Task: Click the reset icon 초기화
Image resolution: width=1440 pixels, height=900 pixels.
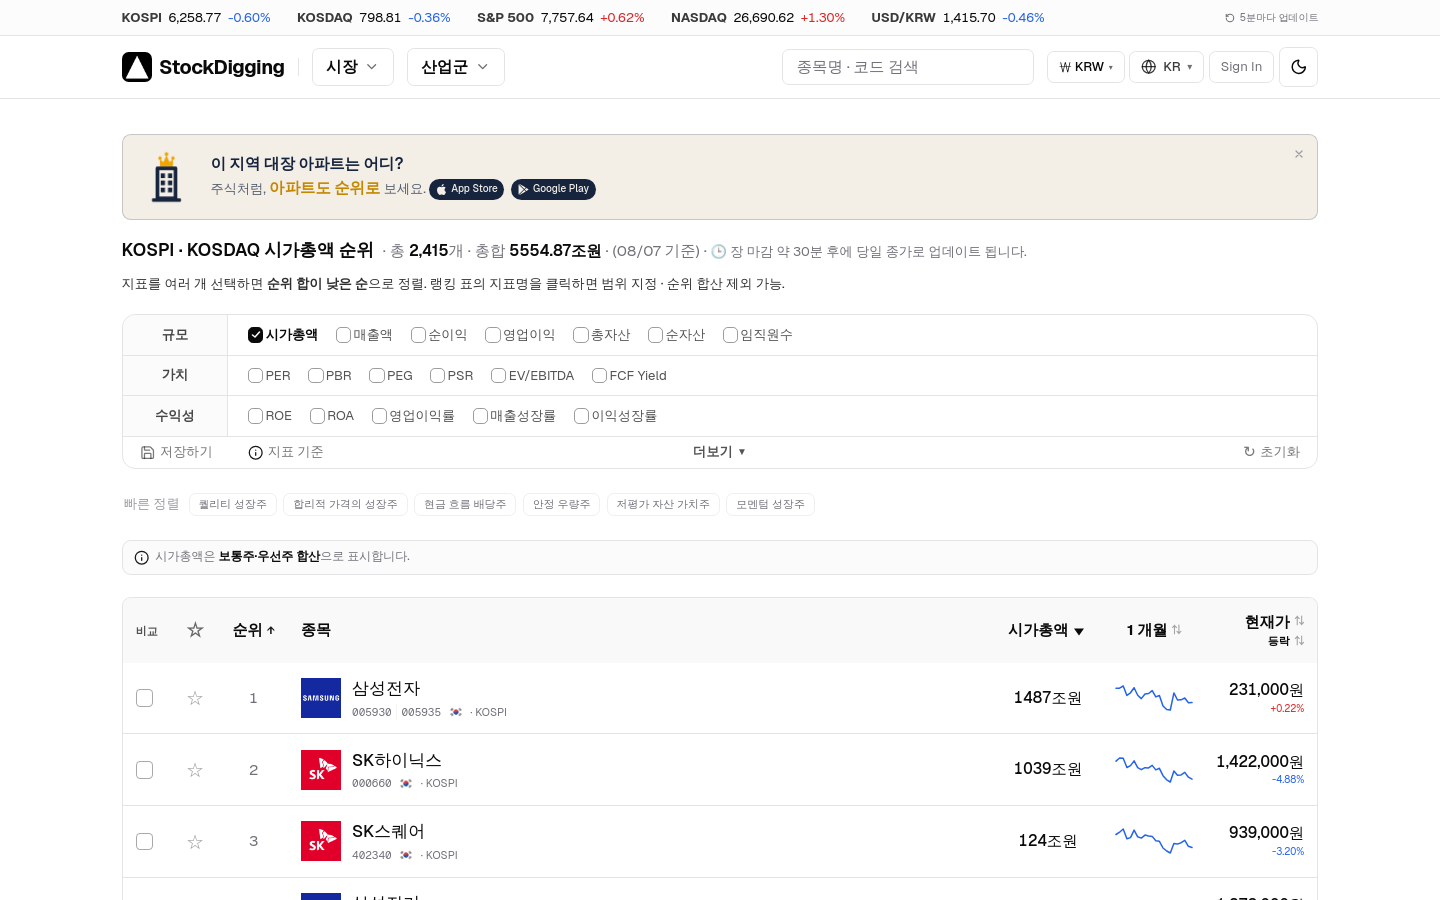Action: (x=1249, y=452)
